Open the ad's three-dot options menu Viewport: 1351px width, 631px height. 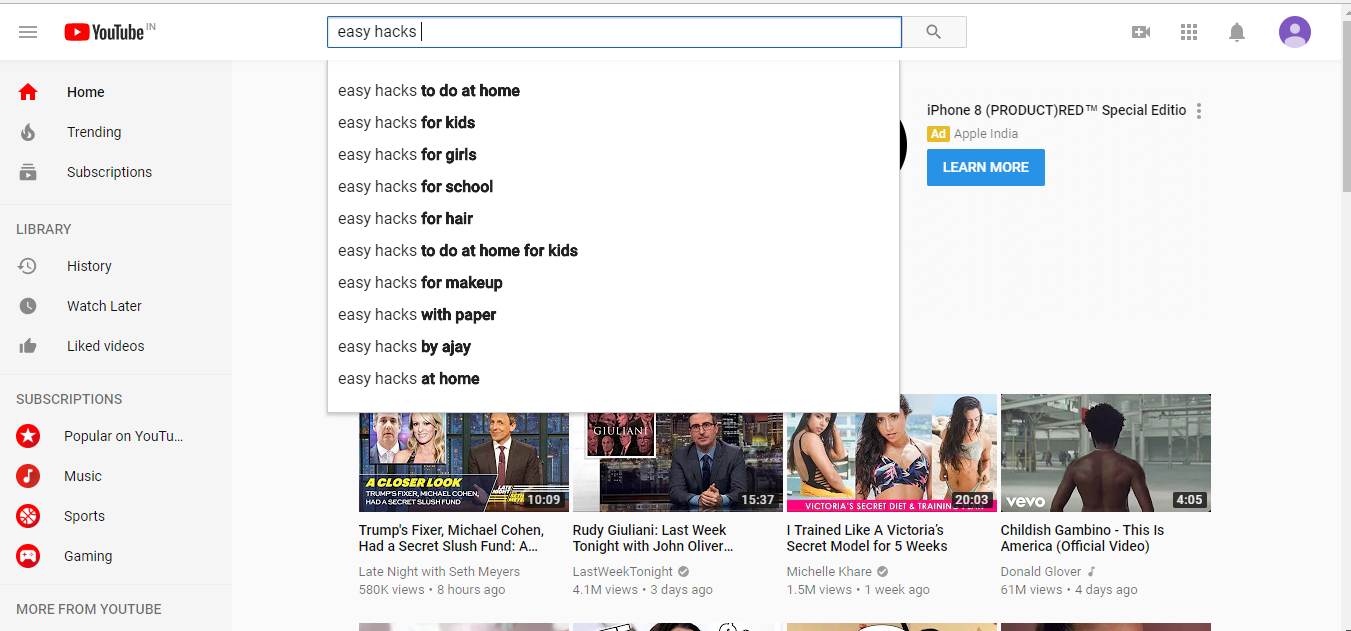1199,111
